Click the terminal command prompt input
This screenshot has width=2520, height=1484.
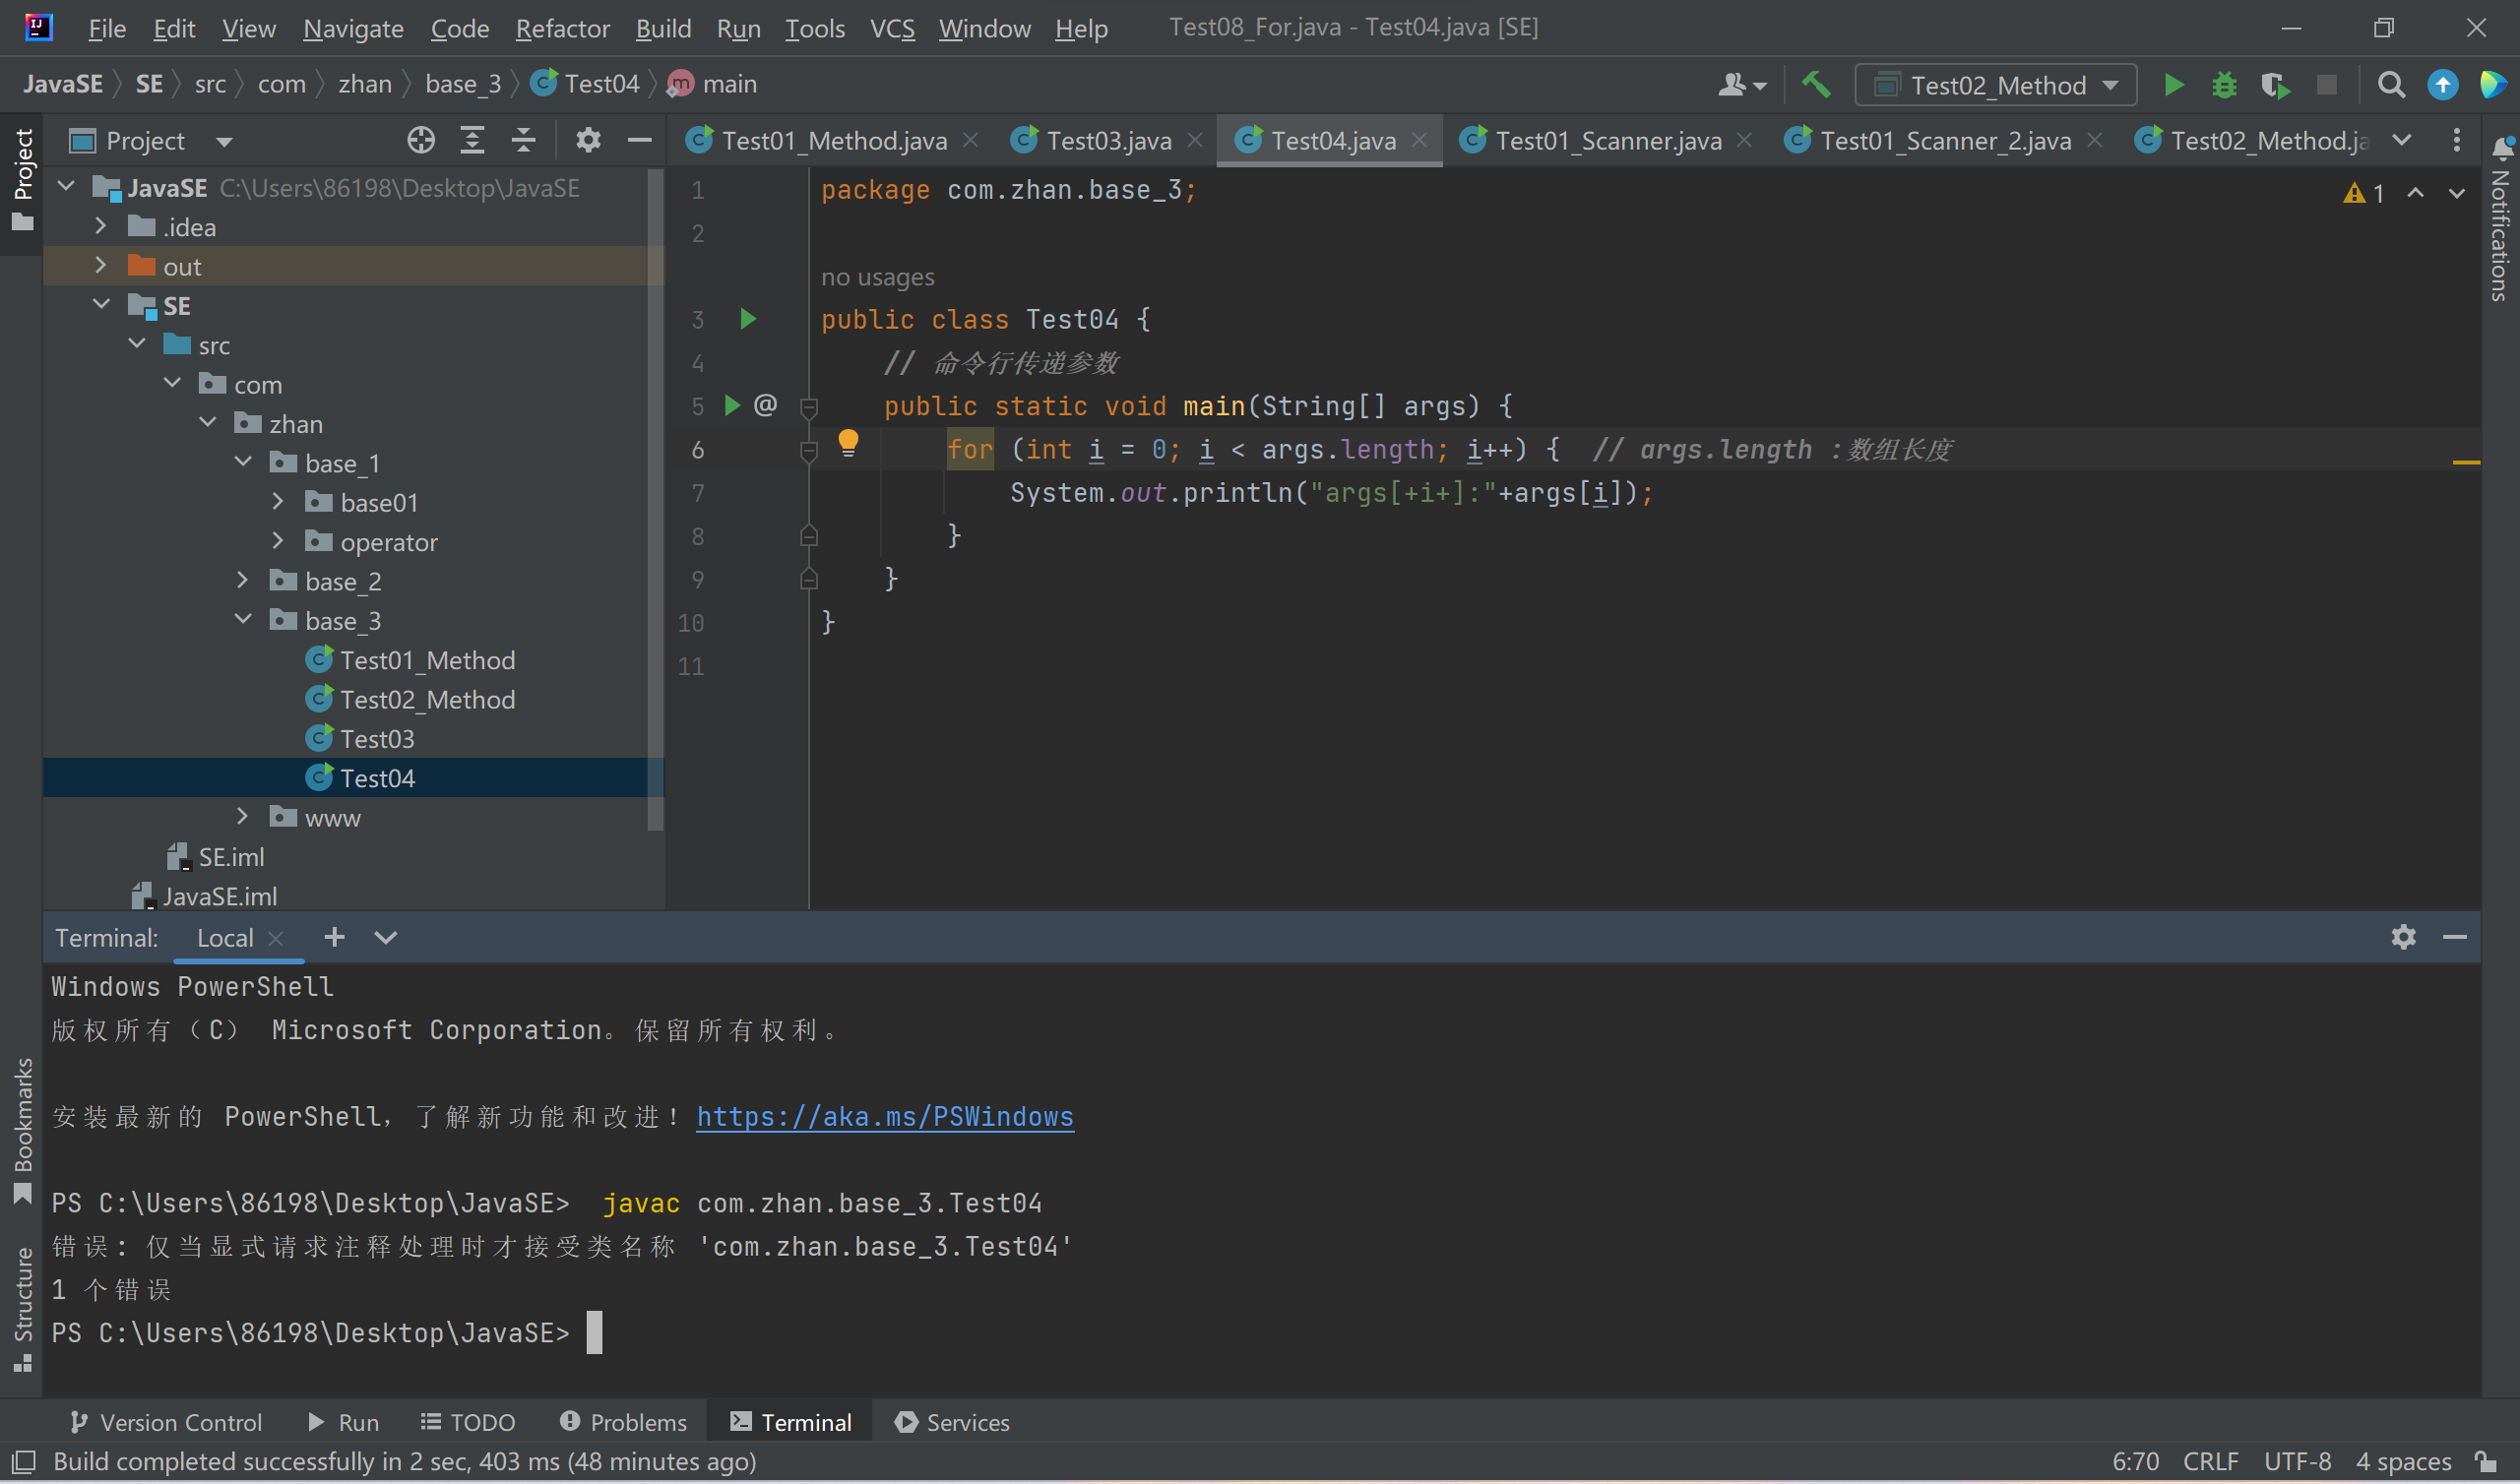[594, 1333]
